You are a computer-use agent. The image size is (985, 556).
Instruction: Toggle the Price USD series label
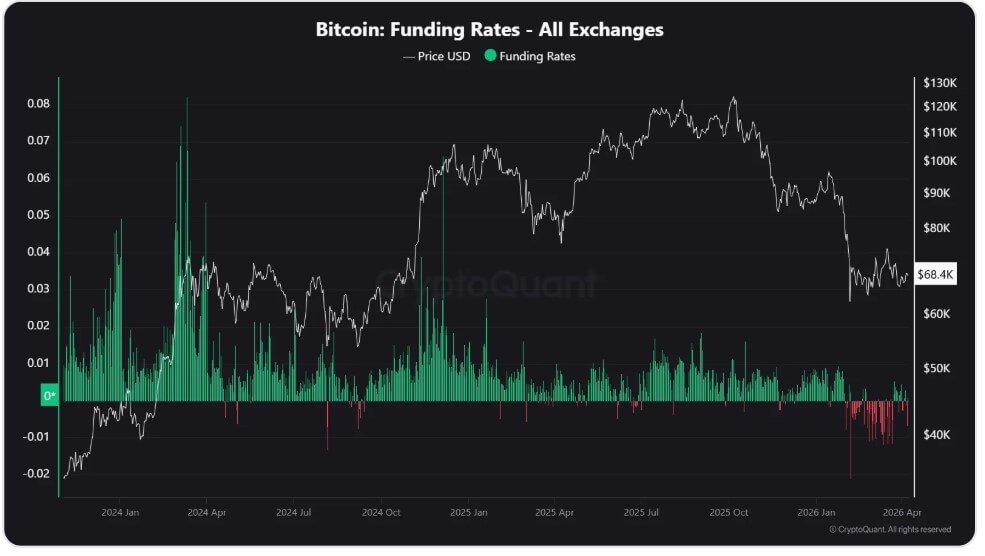tap(444, 56)
